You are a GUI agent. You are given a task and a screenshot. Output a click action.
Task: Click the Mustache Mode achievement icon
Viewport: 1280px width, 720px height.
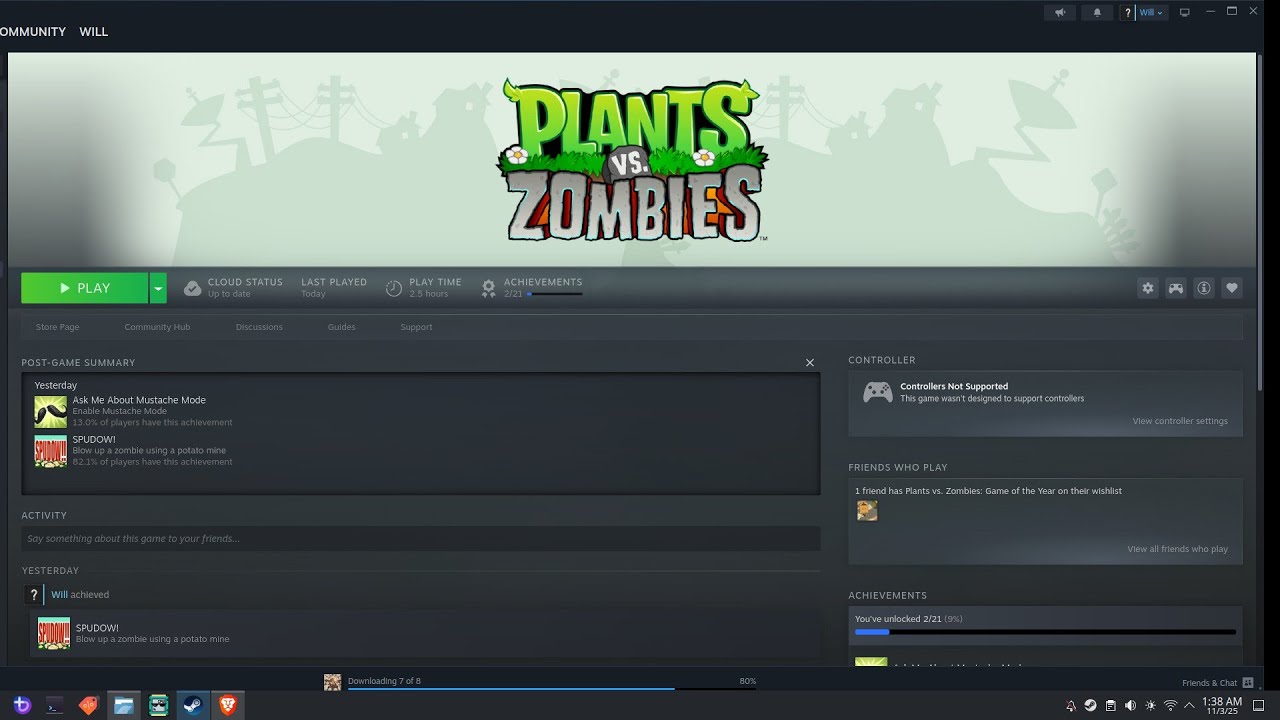pyautogui.click(x=51, y=411)
